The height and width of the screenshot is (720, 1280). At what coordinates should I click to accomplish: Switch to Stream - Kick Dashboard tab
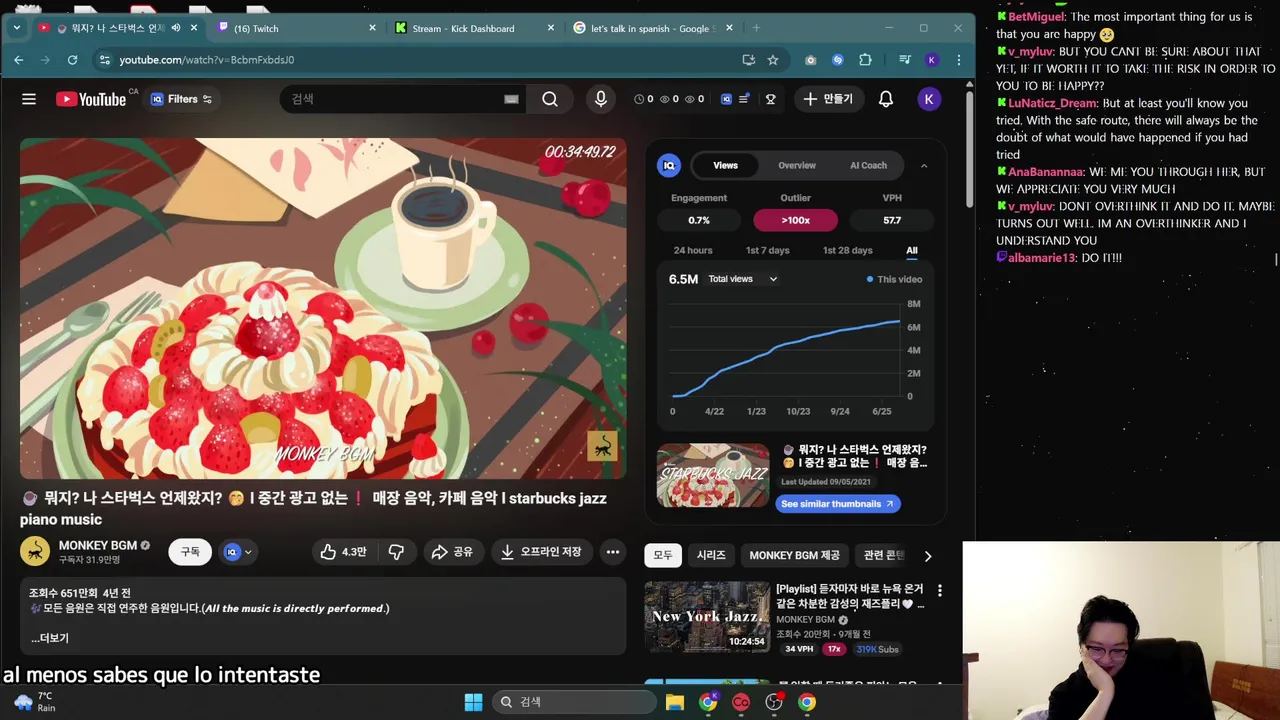coord(474,28)
